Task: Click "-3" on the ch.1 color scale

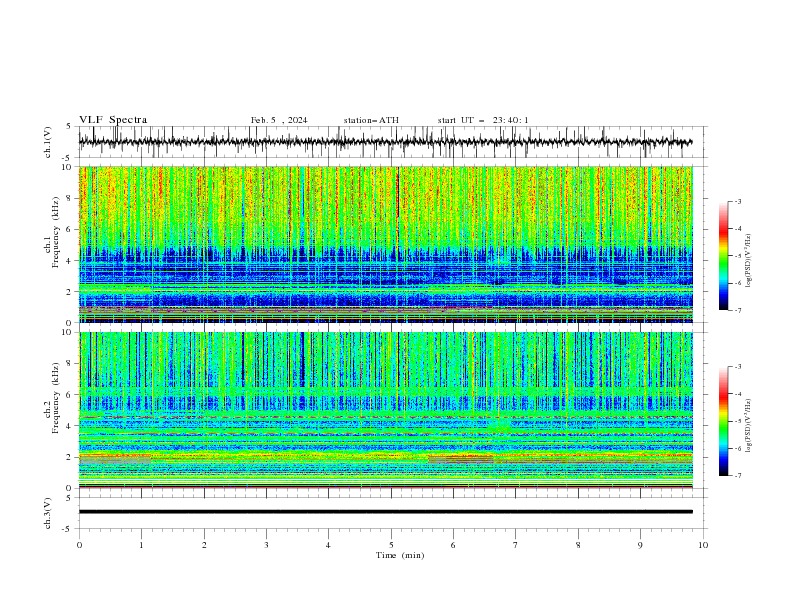Action: [x=738, y=201]
